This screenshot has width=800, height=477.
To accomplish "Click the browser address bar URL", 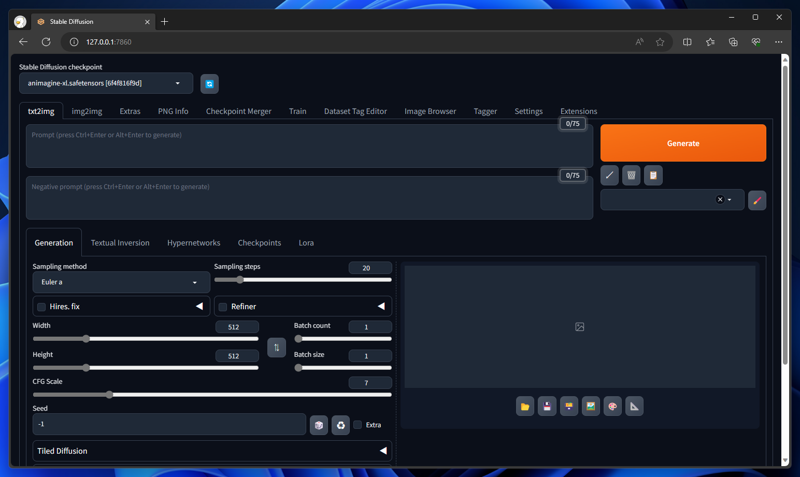I will [109, 42].
